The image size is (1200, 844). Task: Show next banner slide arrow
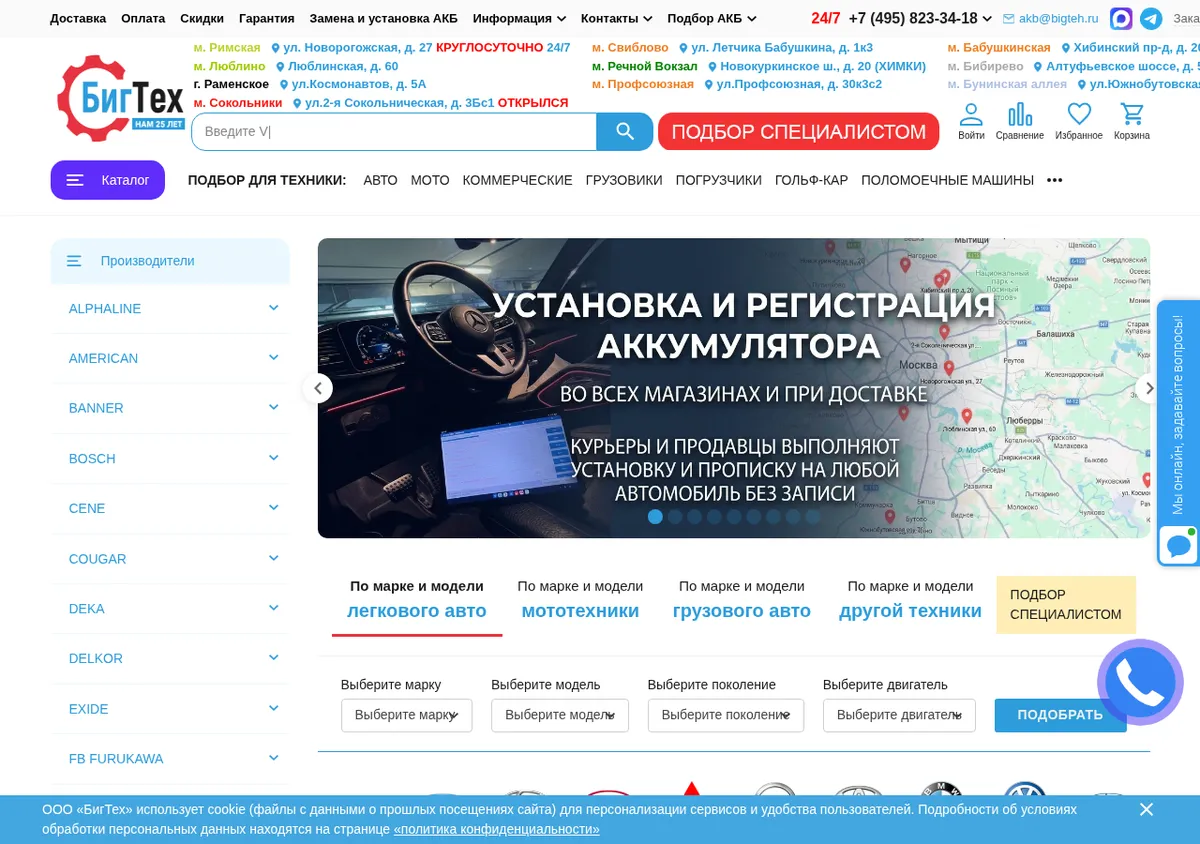(x=1148, y=388)
